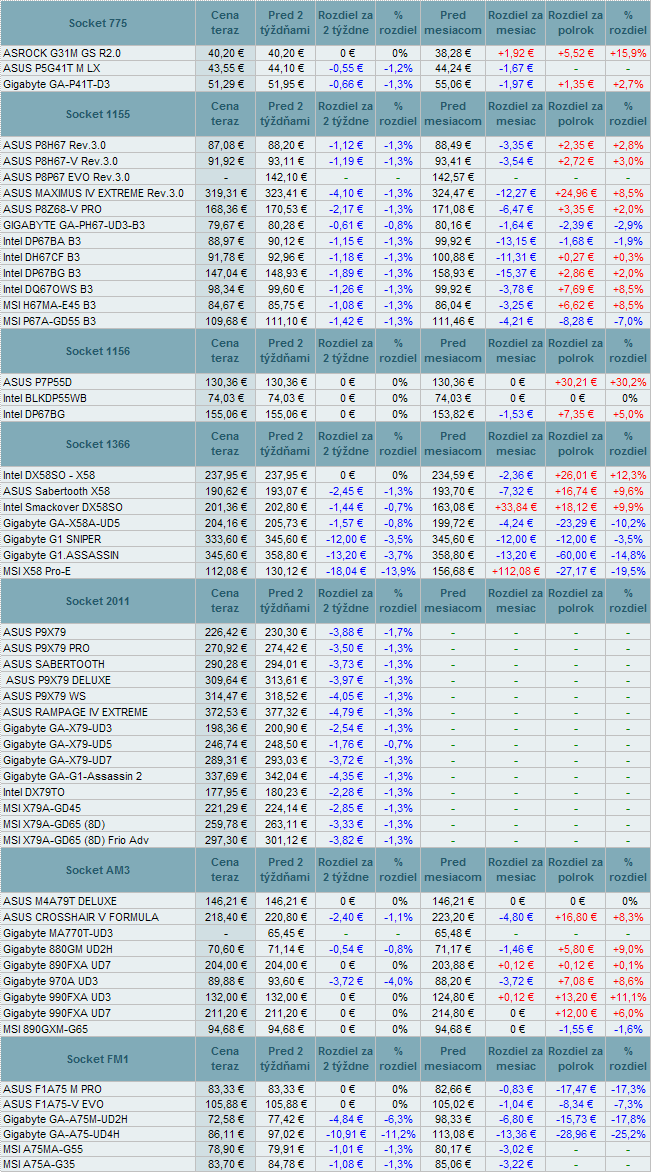Select Intel DP67BA B3 entry

pos(42,241)
